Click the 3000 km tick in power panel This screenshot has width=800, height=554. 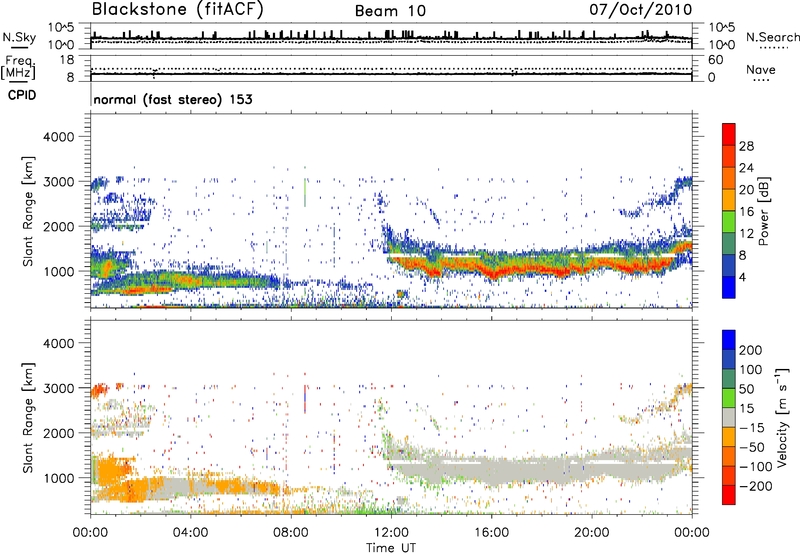coord(59,182)
